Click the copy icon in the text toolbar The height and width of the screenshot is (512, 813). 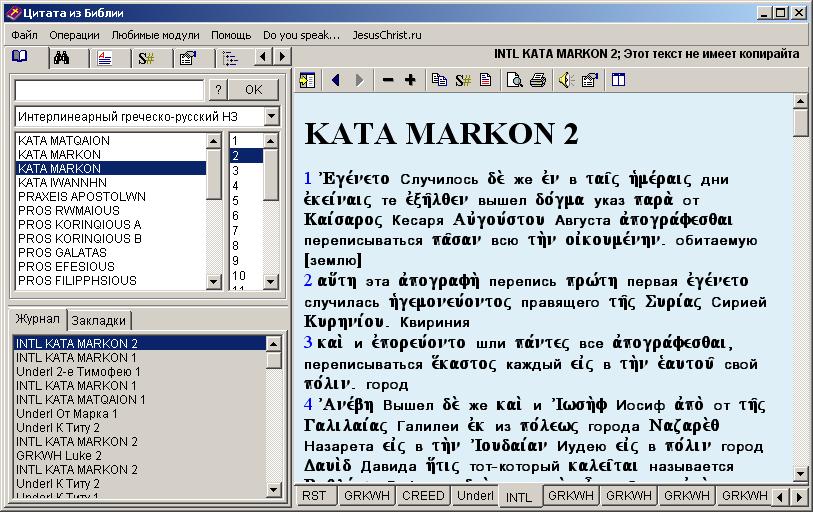(439, 80)
